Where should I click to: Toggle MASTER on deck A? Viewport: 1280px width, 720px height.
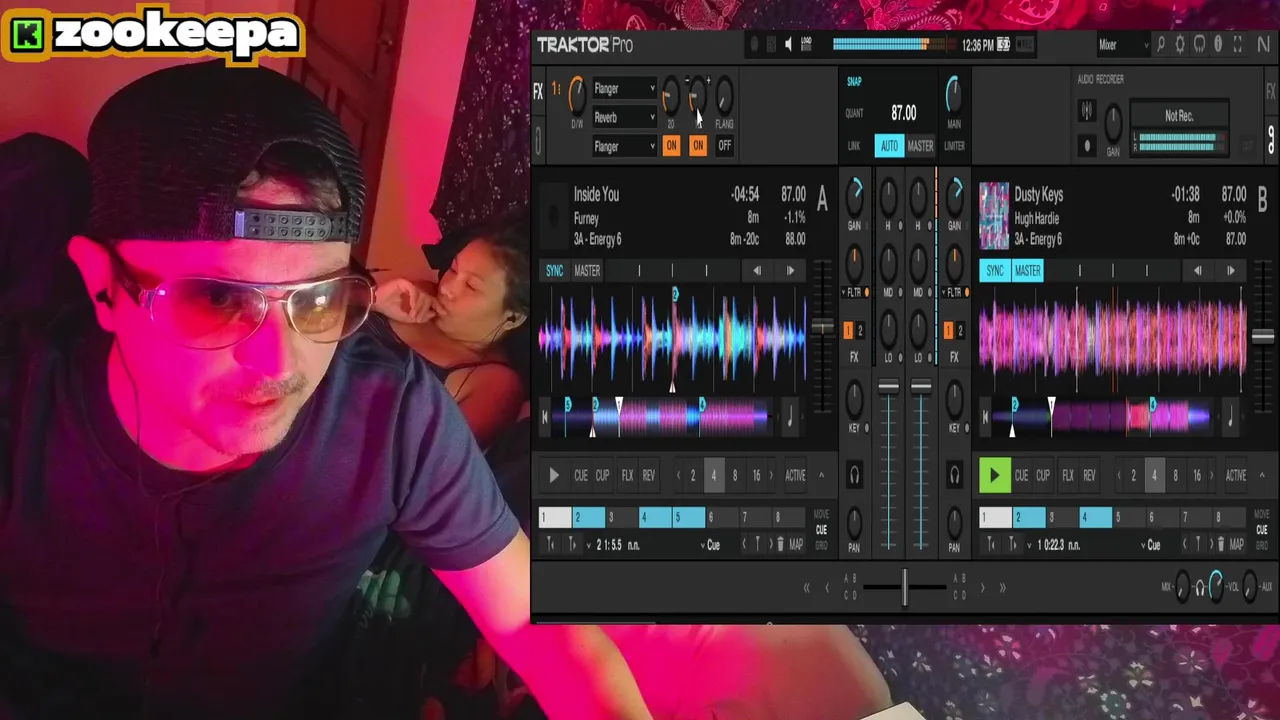click(587, 271)
